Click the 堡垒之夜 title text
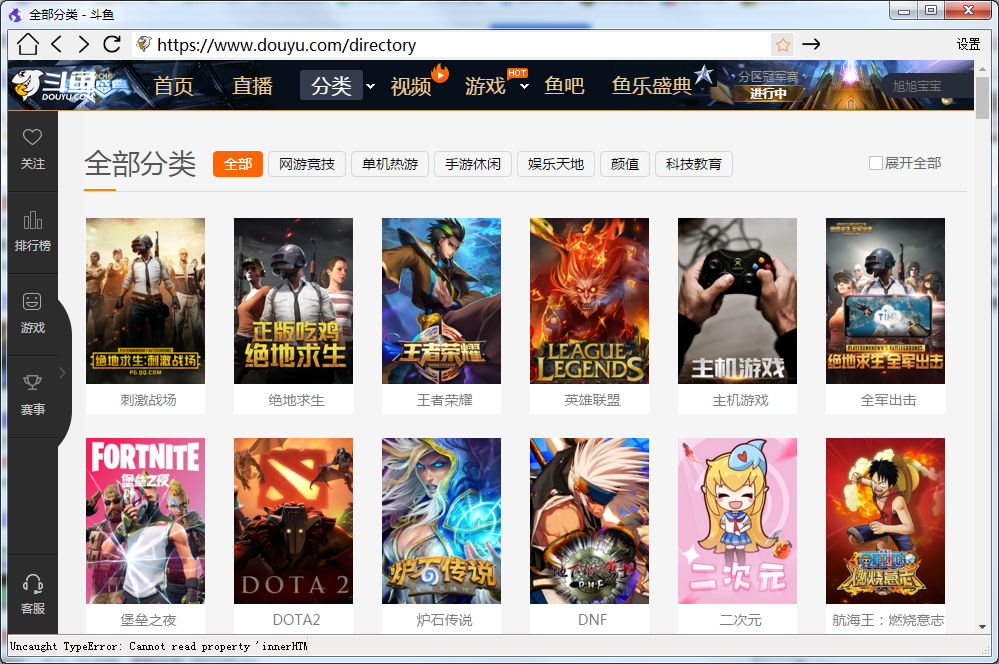This screenshot has width=999, height=664. click(148, 619)
